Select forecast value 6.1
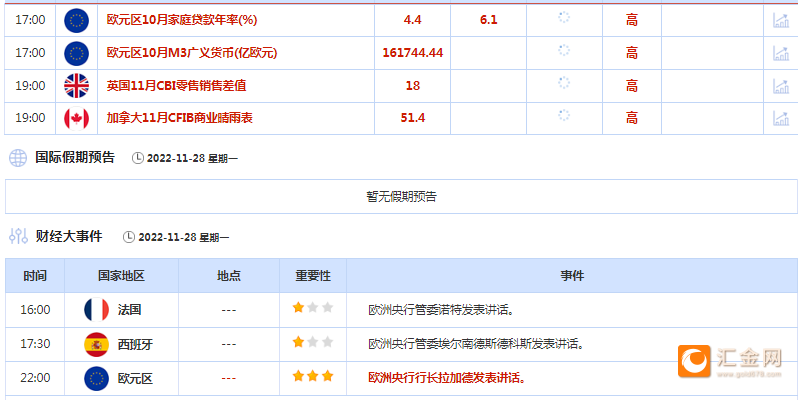 [489, 20]
